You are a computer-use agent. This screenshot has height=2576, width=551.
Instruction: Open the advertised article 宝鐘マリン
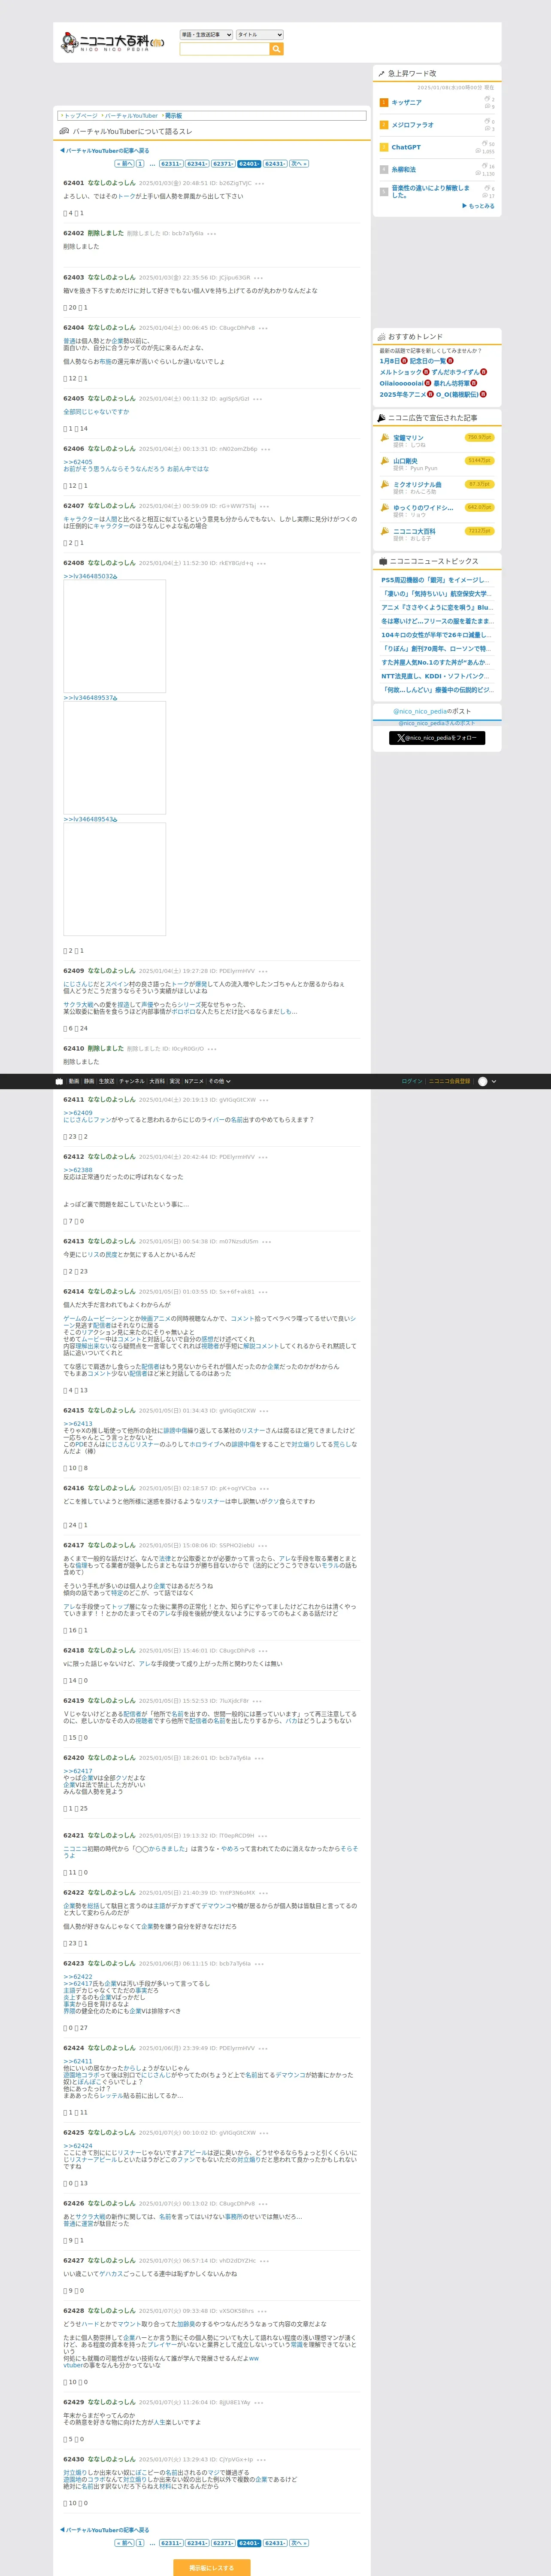[408, 438]
